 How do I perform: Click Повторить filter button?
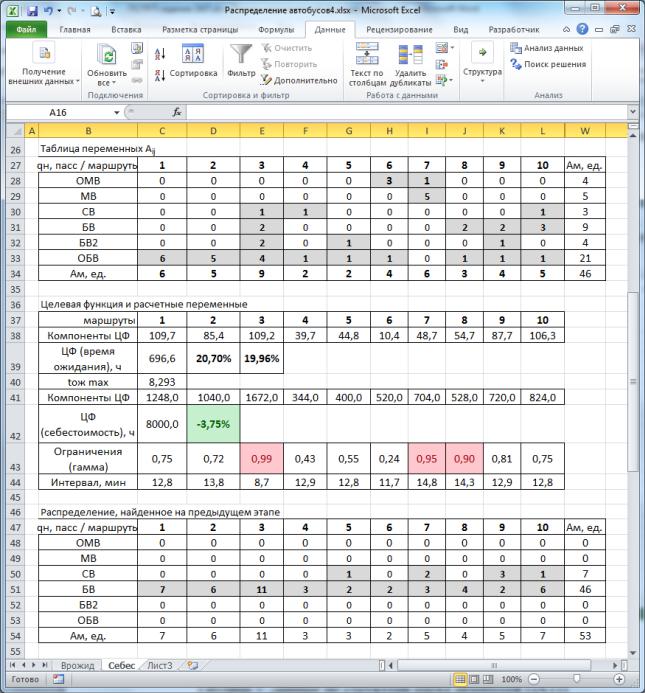(x=289, y=64)
